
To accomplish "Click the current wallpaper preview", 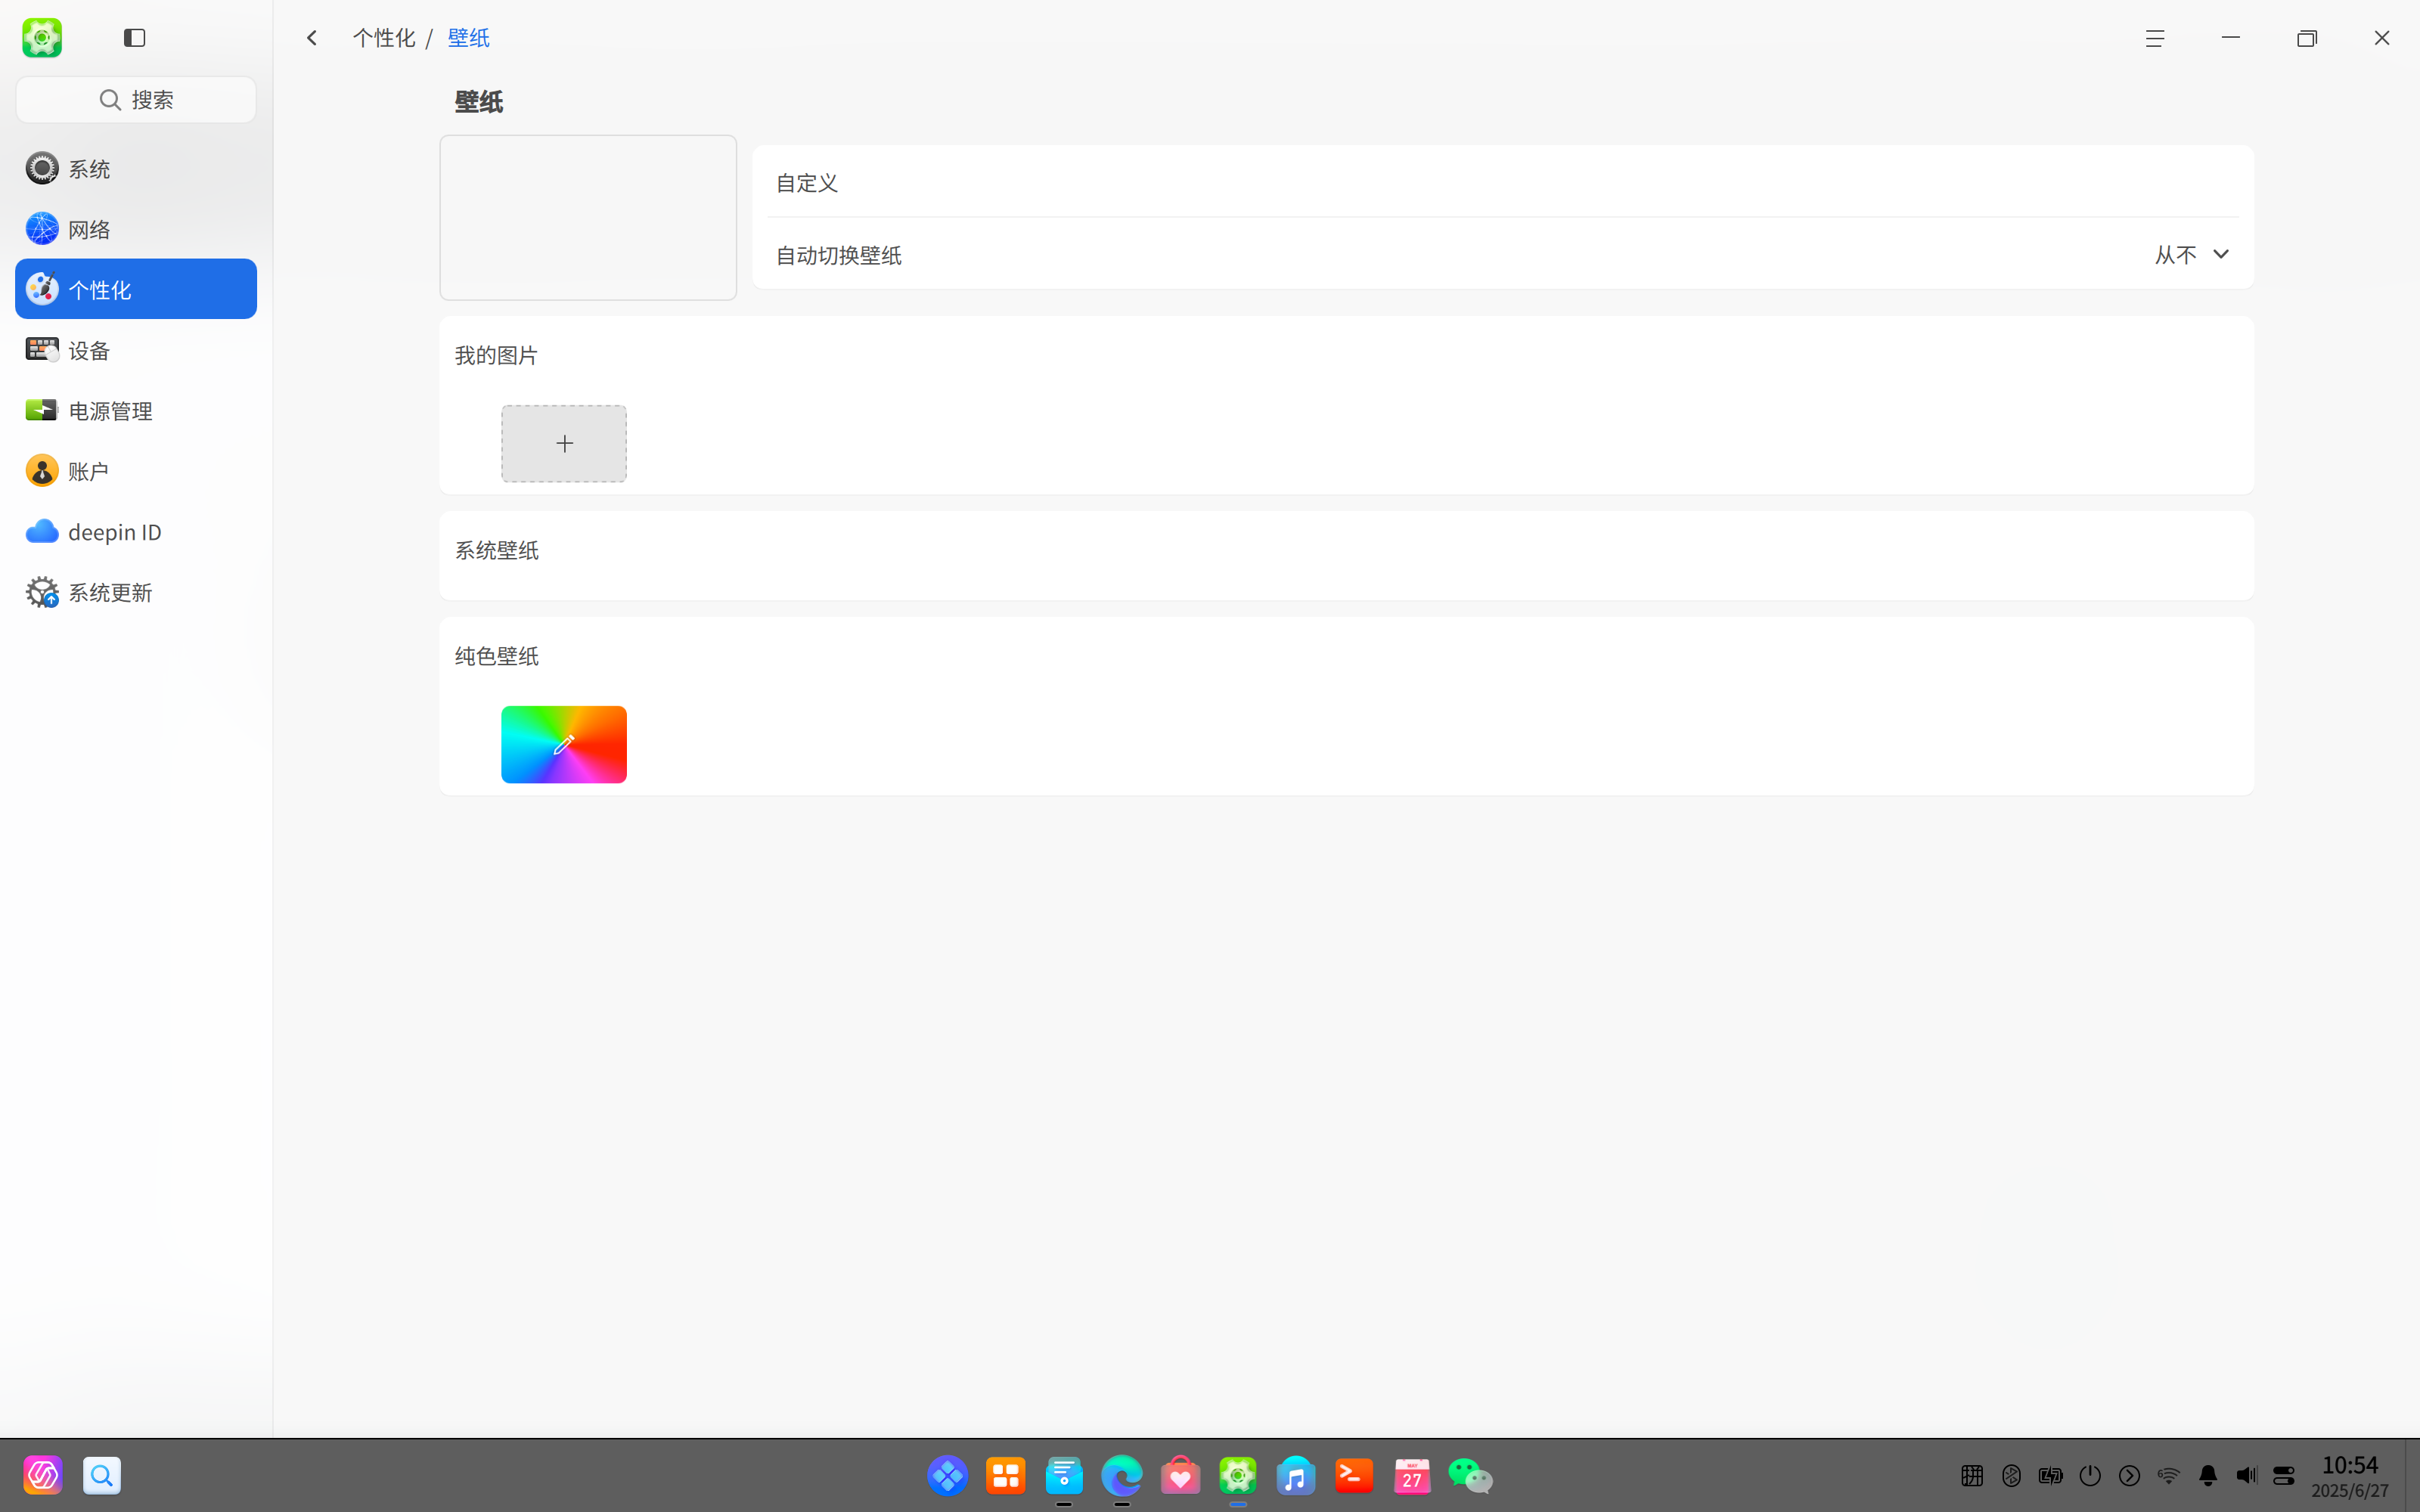I will [588, 218].
